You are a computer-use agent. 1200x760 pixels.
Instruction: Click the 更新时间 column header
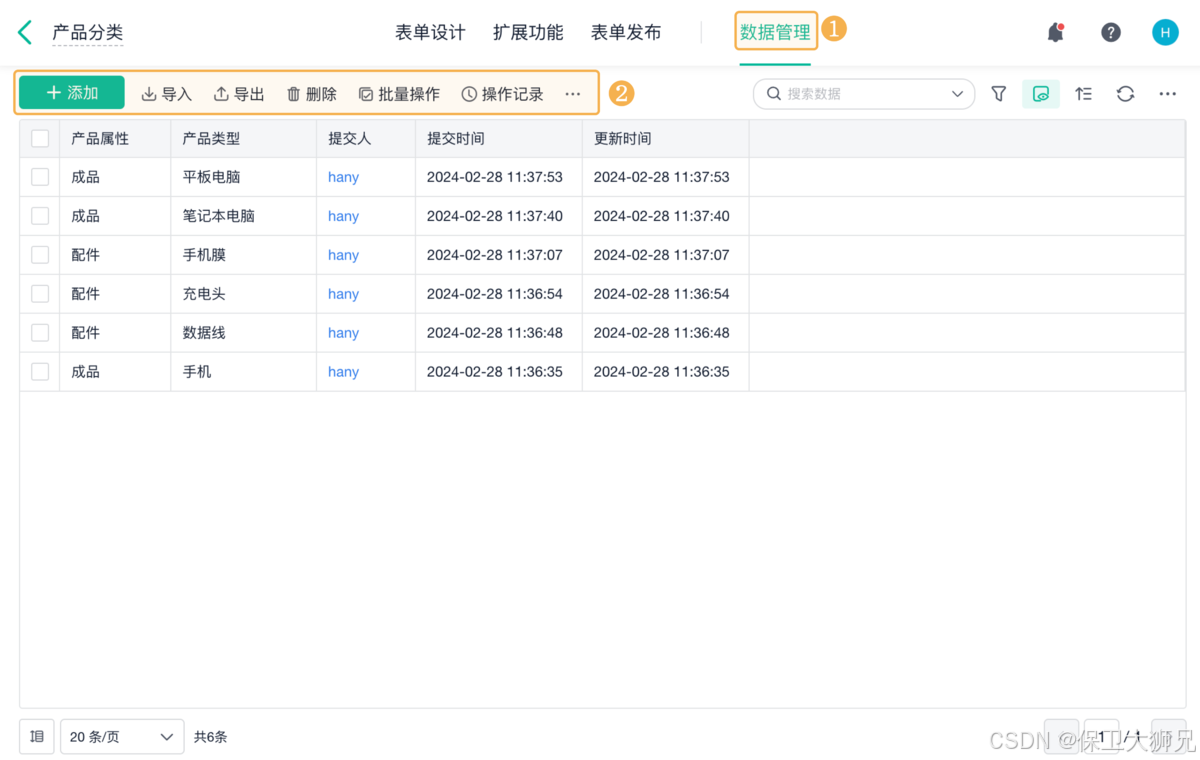point(665,139)
